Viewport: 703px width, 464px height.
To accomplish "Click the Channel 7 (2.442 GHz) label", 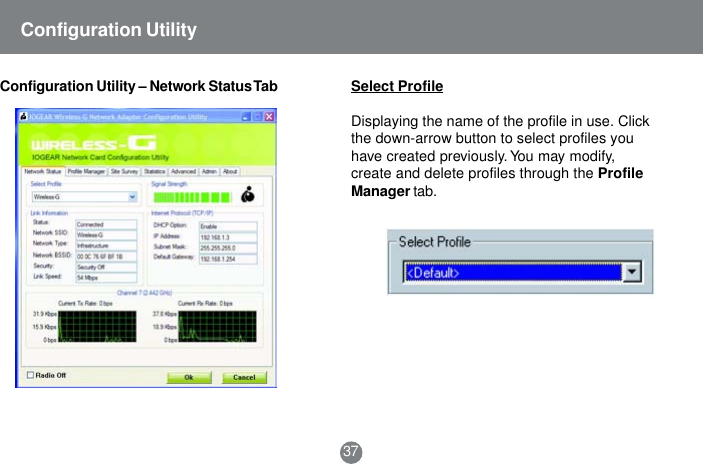I will pos(144,293).
